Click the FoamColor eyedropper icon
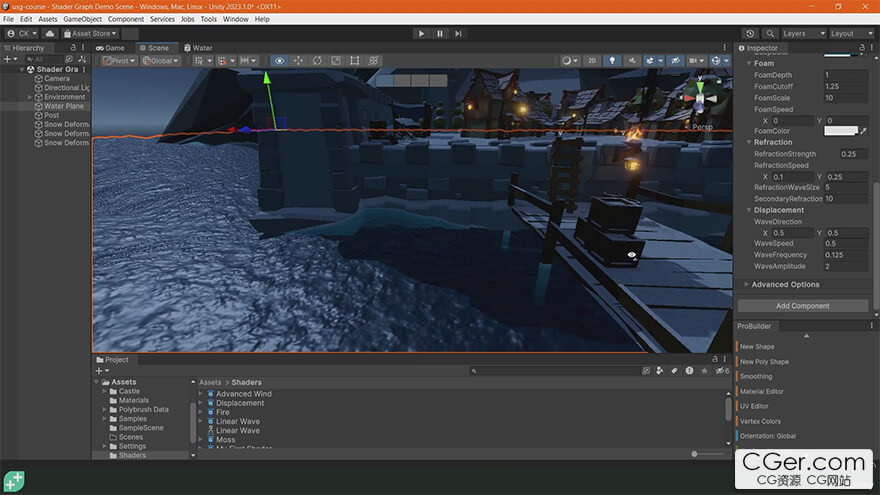This screenshot has width=880, height=495. pyautogui.click(x=864, y=131)
